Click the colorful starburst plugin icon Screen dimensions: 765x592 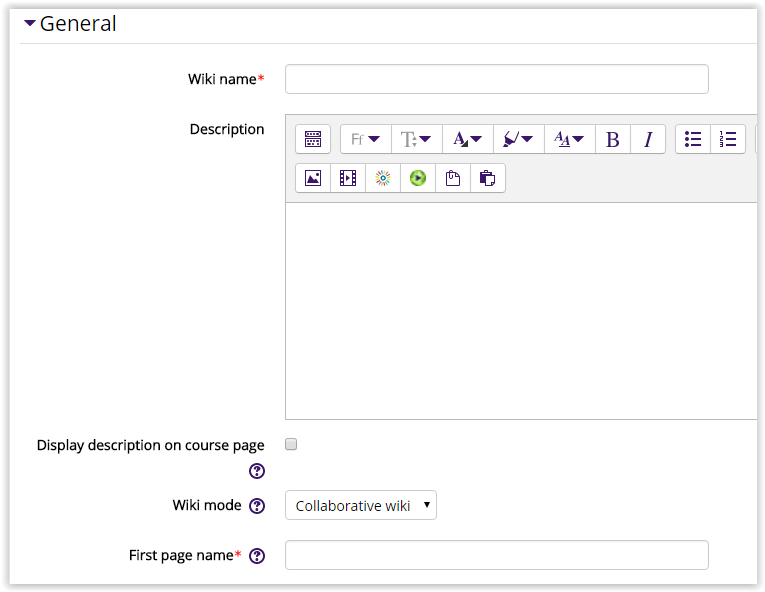coord(383,178)
